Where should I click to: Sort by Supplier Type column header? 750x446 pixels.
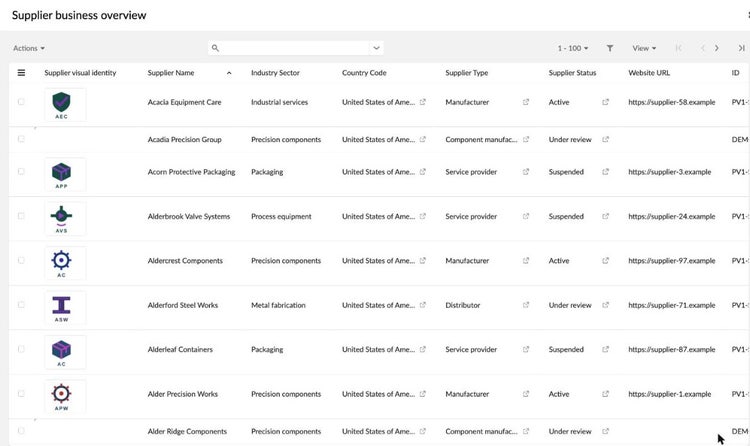pyautogui.click(x=466, y=73)
